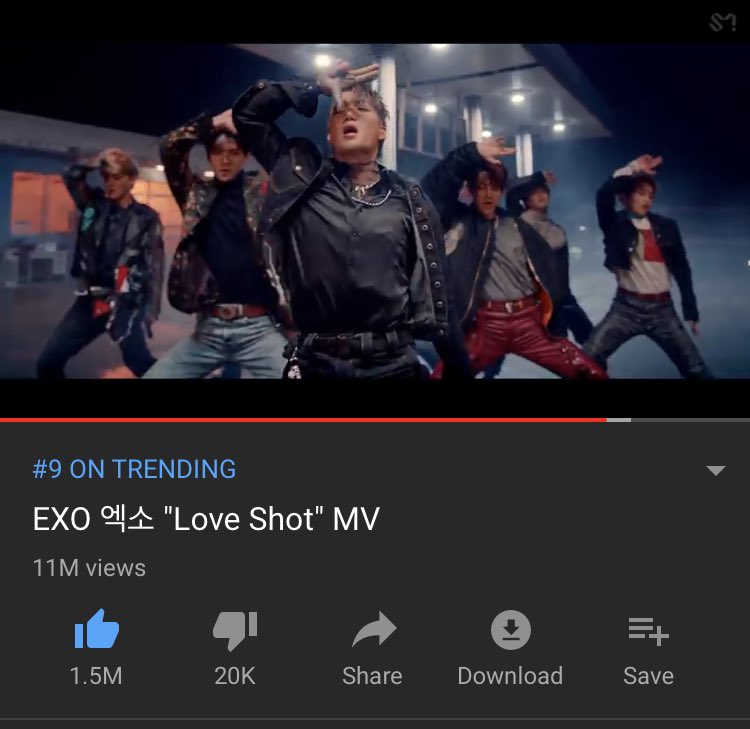
Task: Click the Save to playlist icon
Action: 648,631
